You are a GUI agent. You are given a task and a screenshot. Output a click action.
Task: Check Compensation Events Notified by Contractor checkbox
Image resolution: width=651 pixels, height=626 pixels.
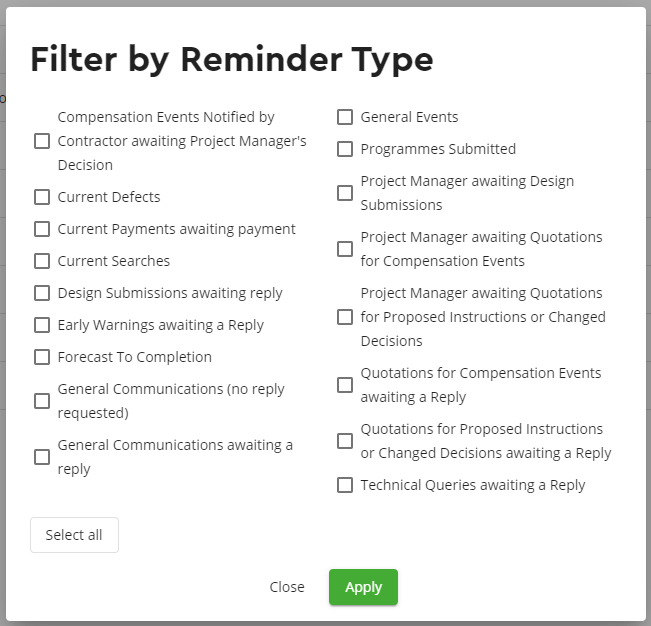point(42,141)
